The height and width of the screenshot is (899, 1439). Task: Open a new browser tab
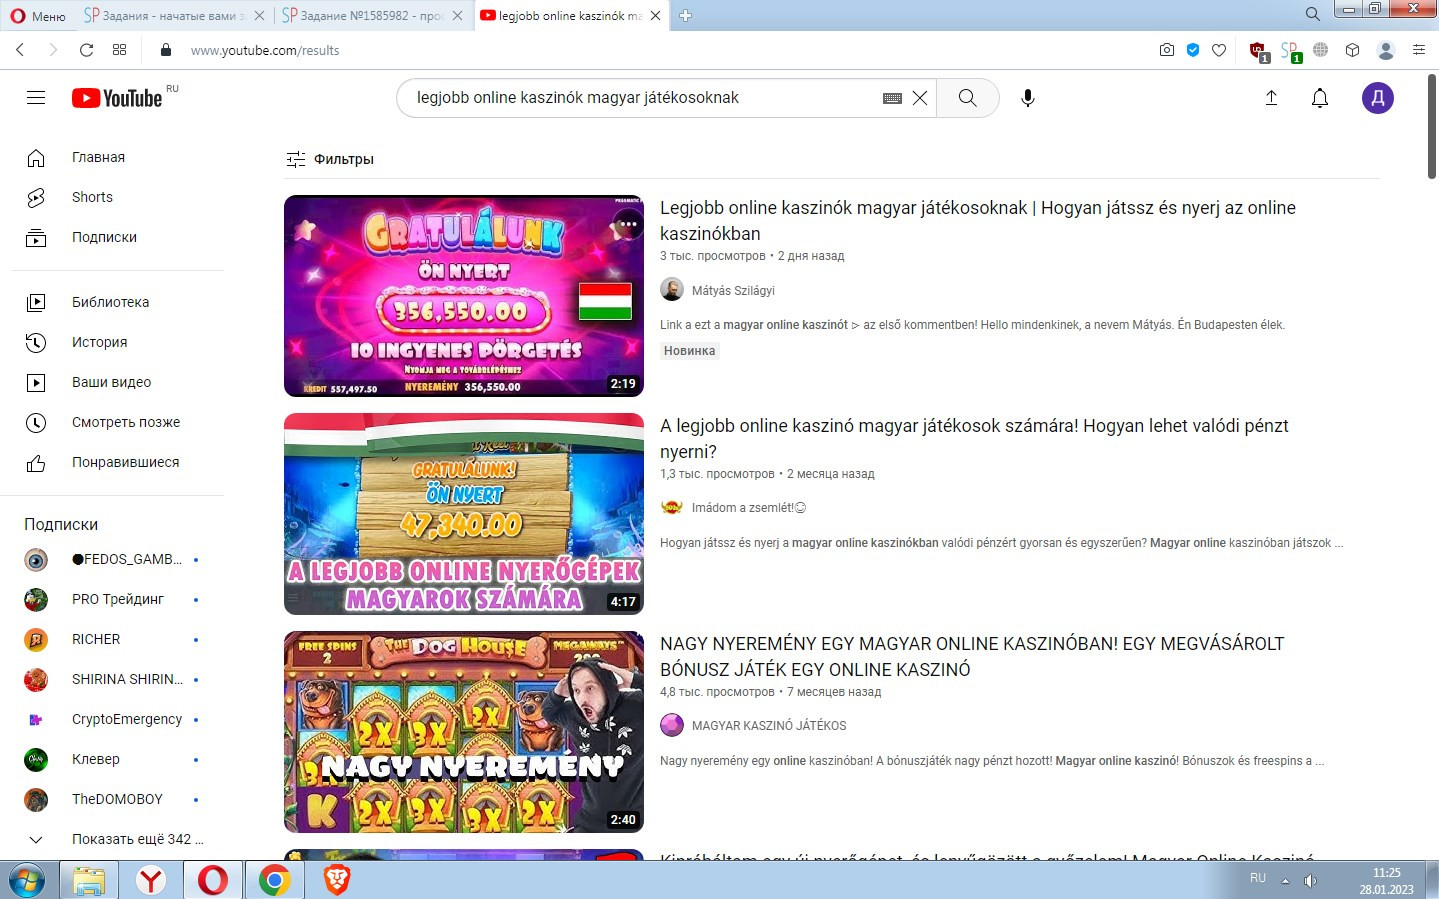[x=686, y=15]
